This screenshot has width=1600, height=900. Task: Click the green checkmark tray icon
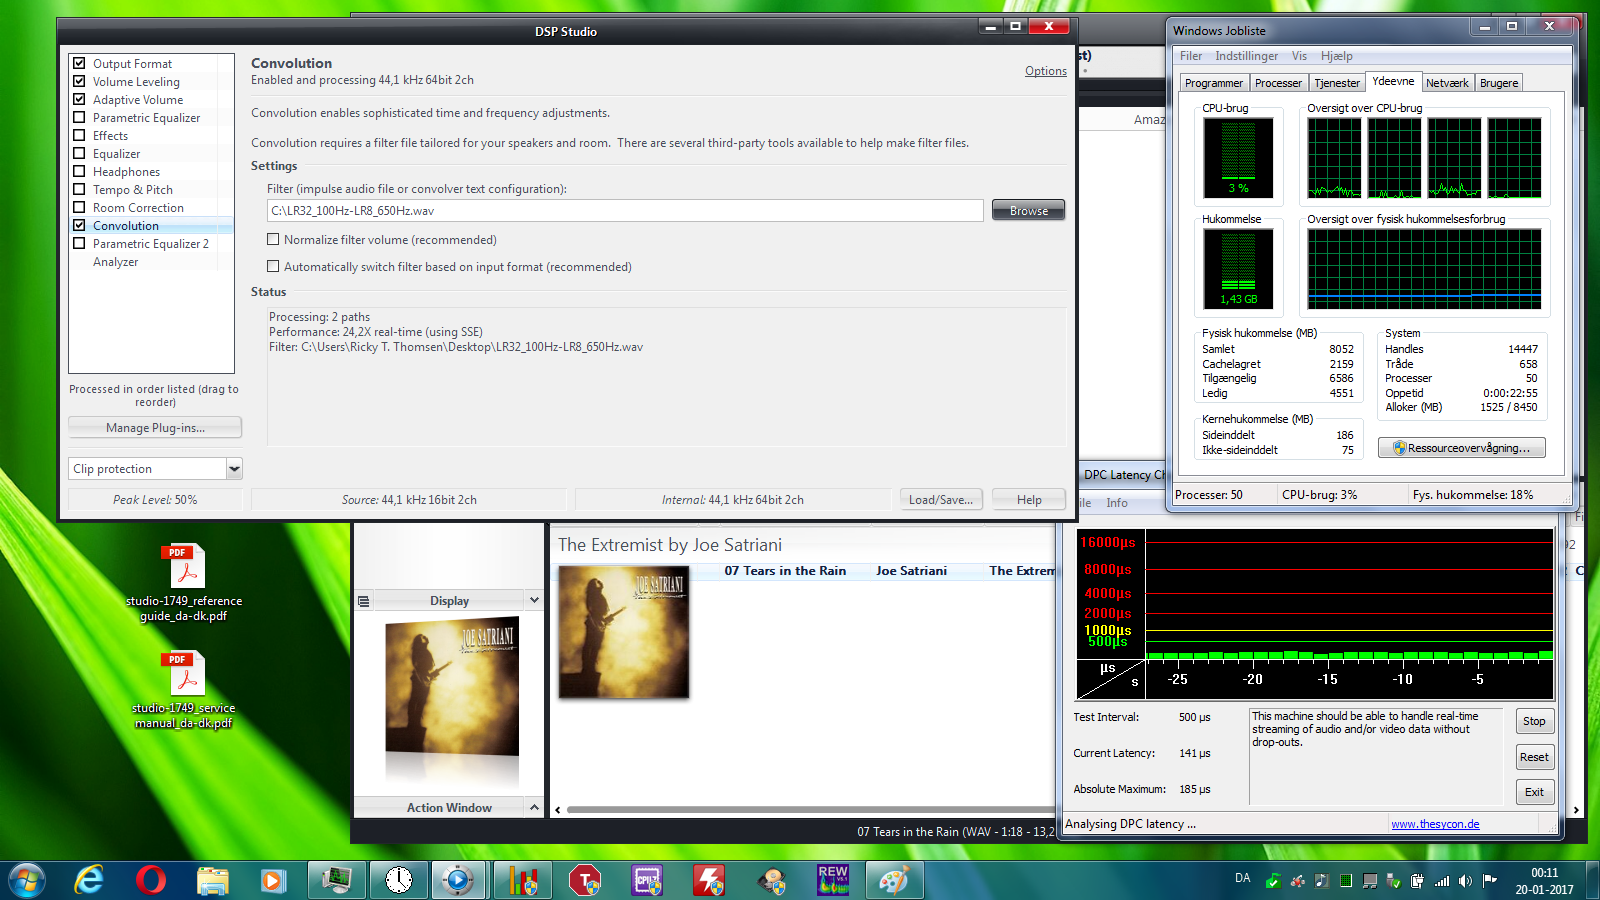1273,880
